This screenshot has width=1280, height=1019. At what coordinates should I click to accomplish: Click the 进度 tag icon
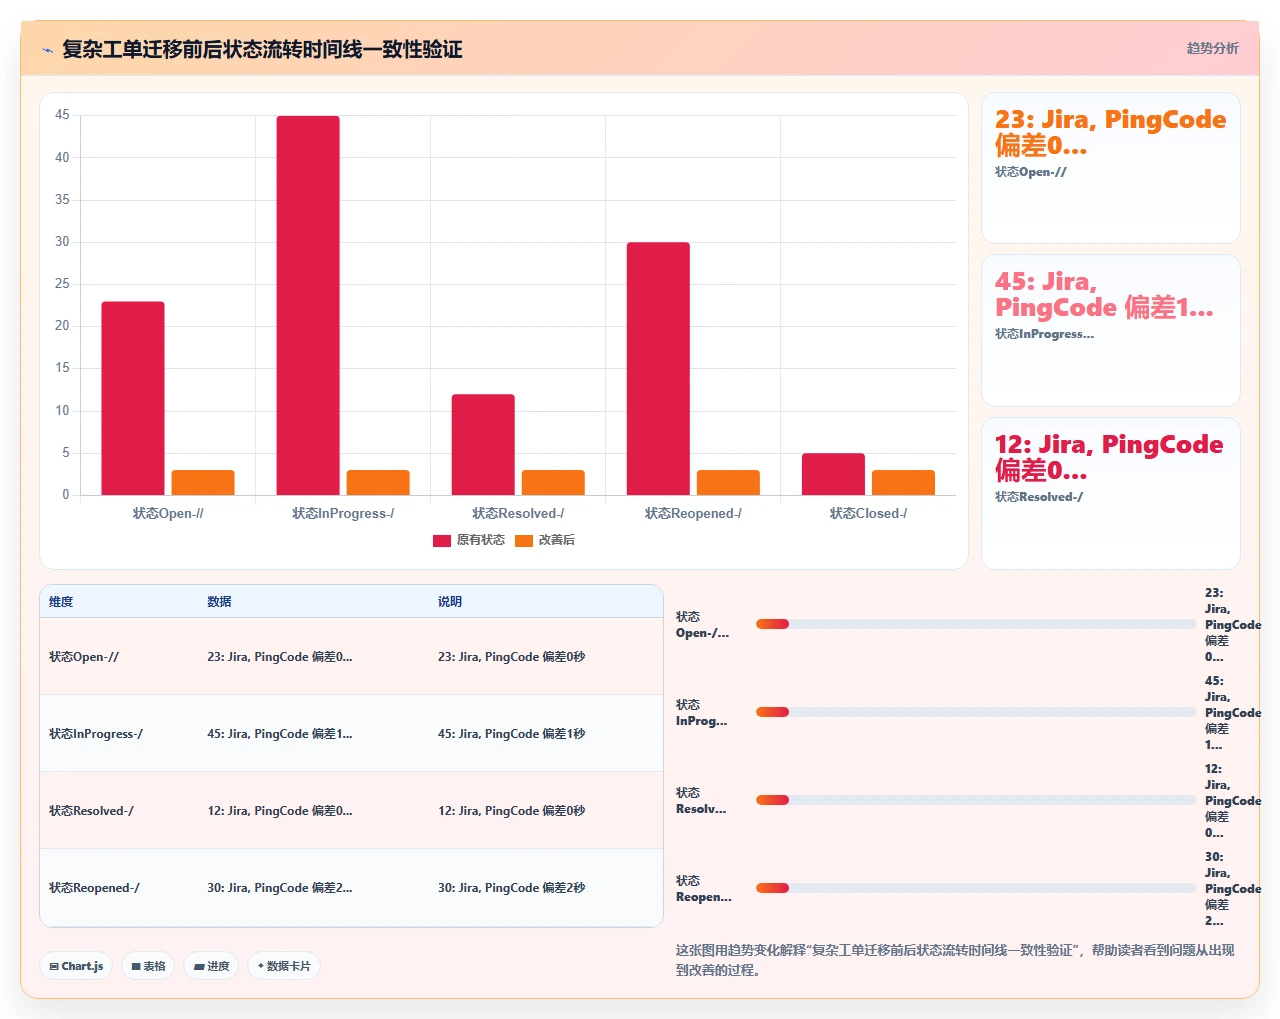(199, 966)
